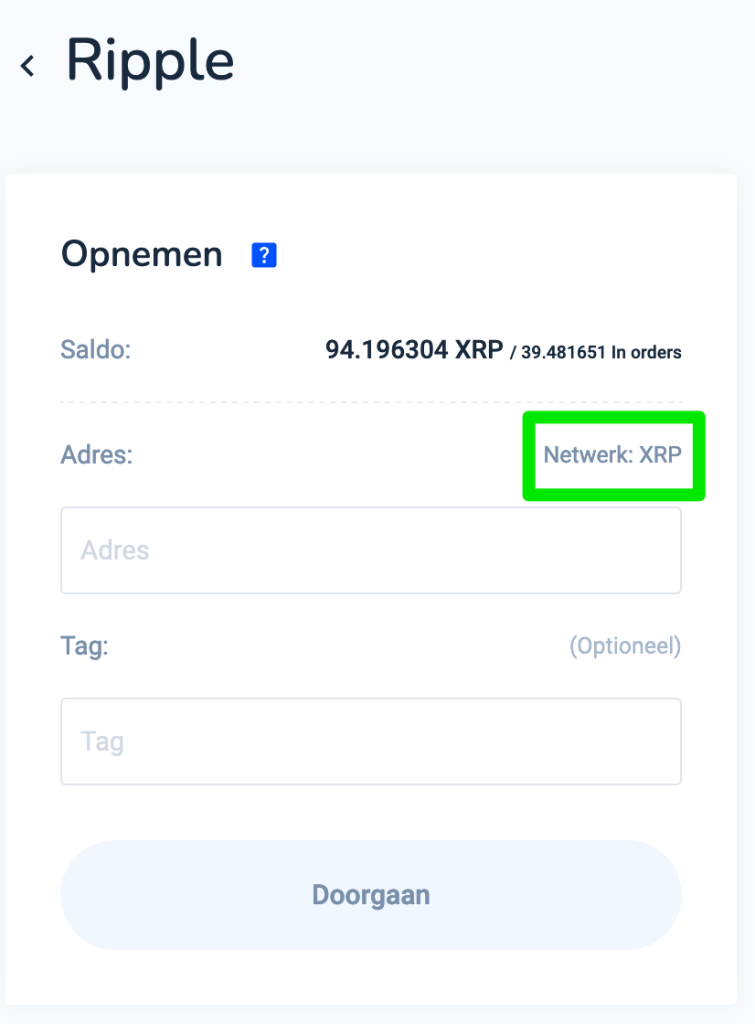Focus the Tag input field
Screen dimensions: 755x1024
pyautogui.click(x=370, y=741)
